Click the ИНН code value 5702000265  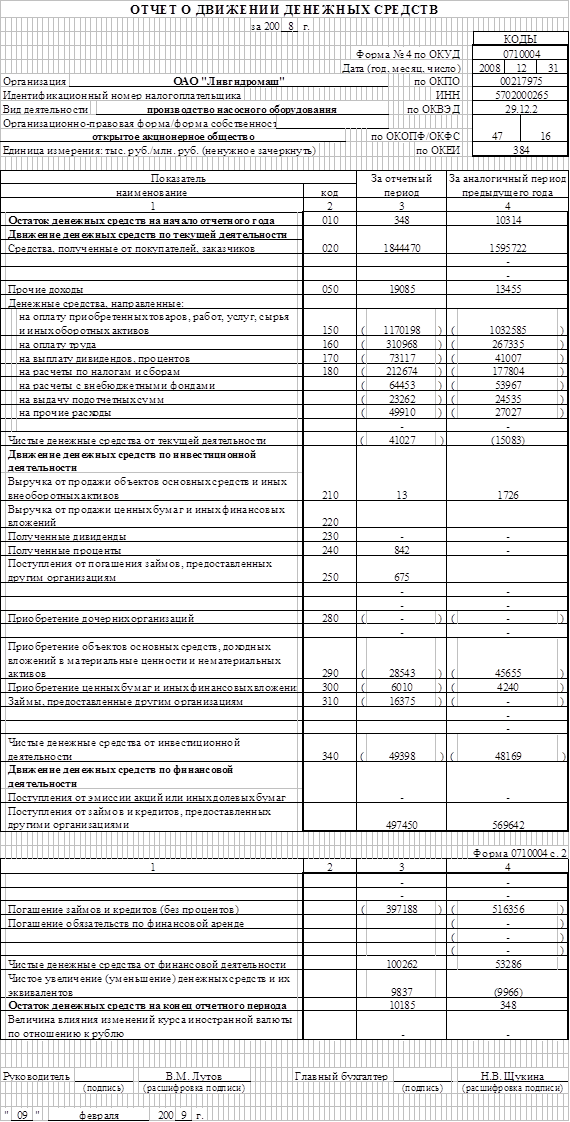pyautogui.click(x=521, y=95)
